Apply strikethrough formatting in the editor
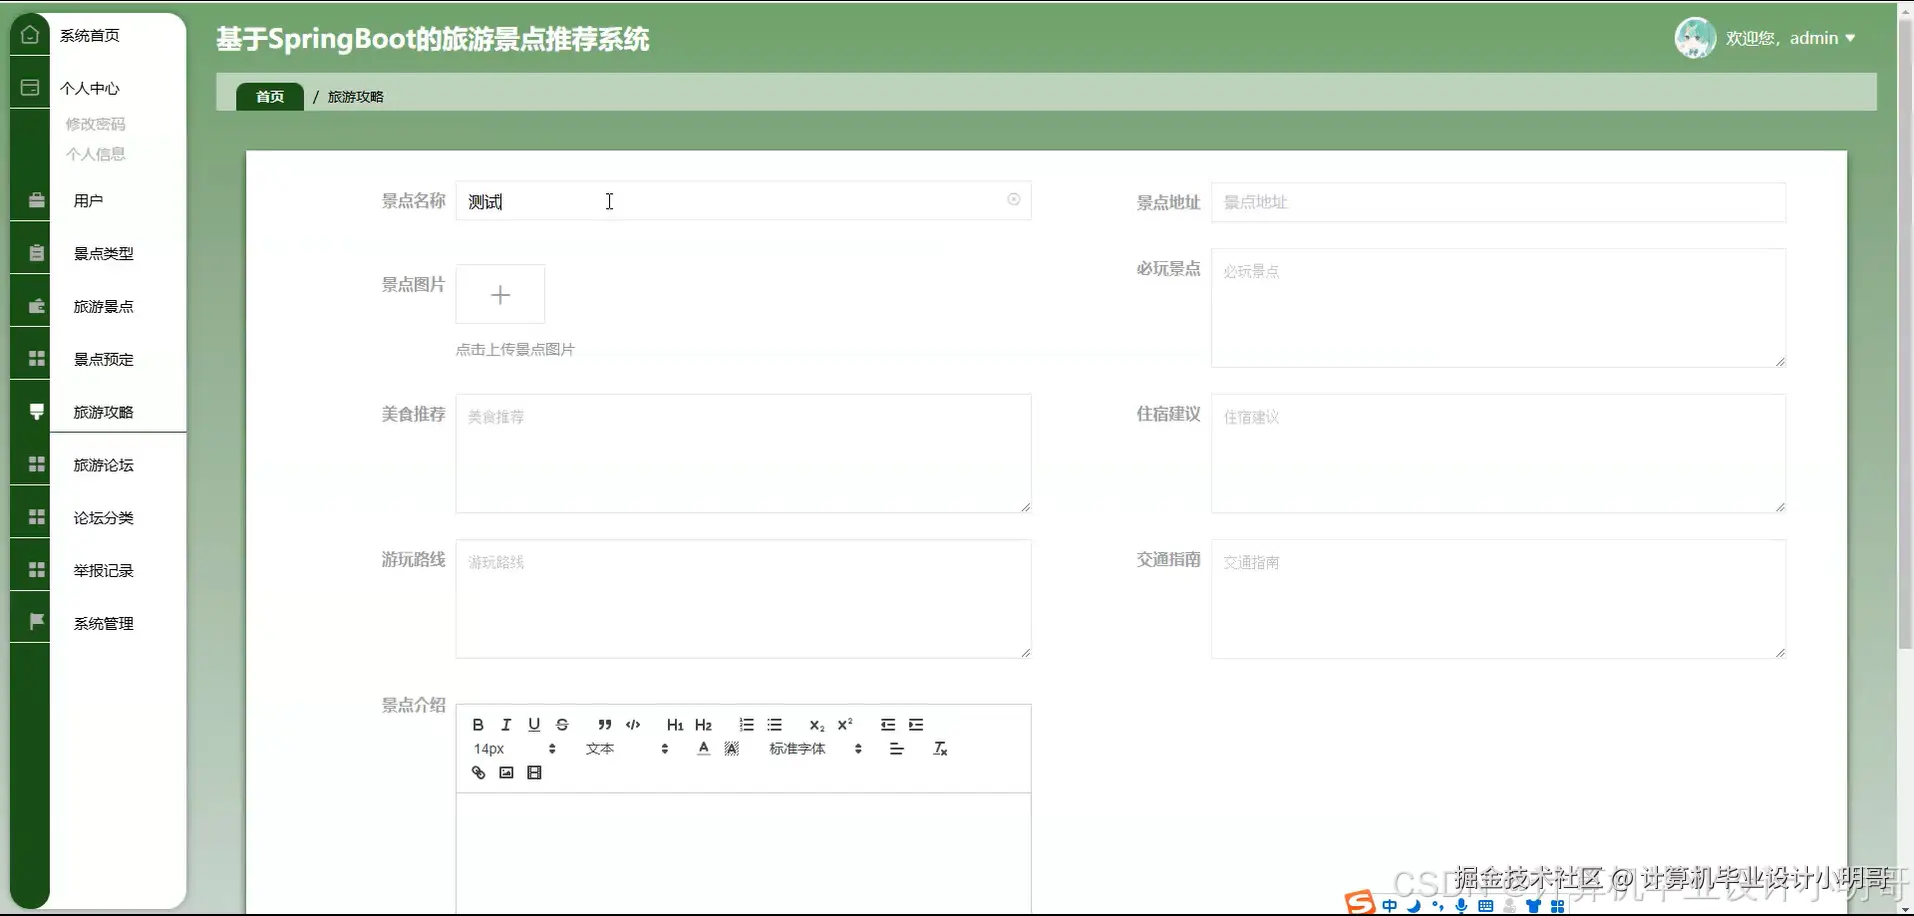Viewport: 1914px width, 916px height. click(x=563, y=725)
